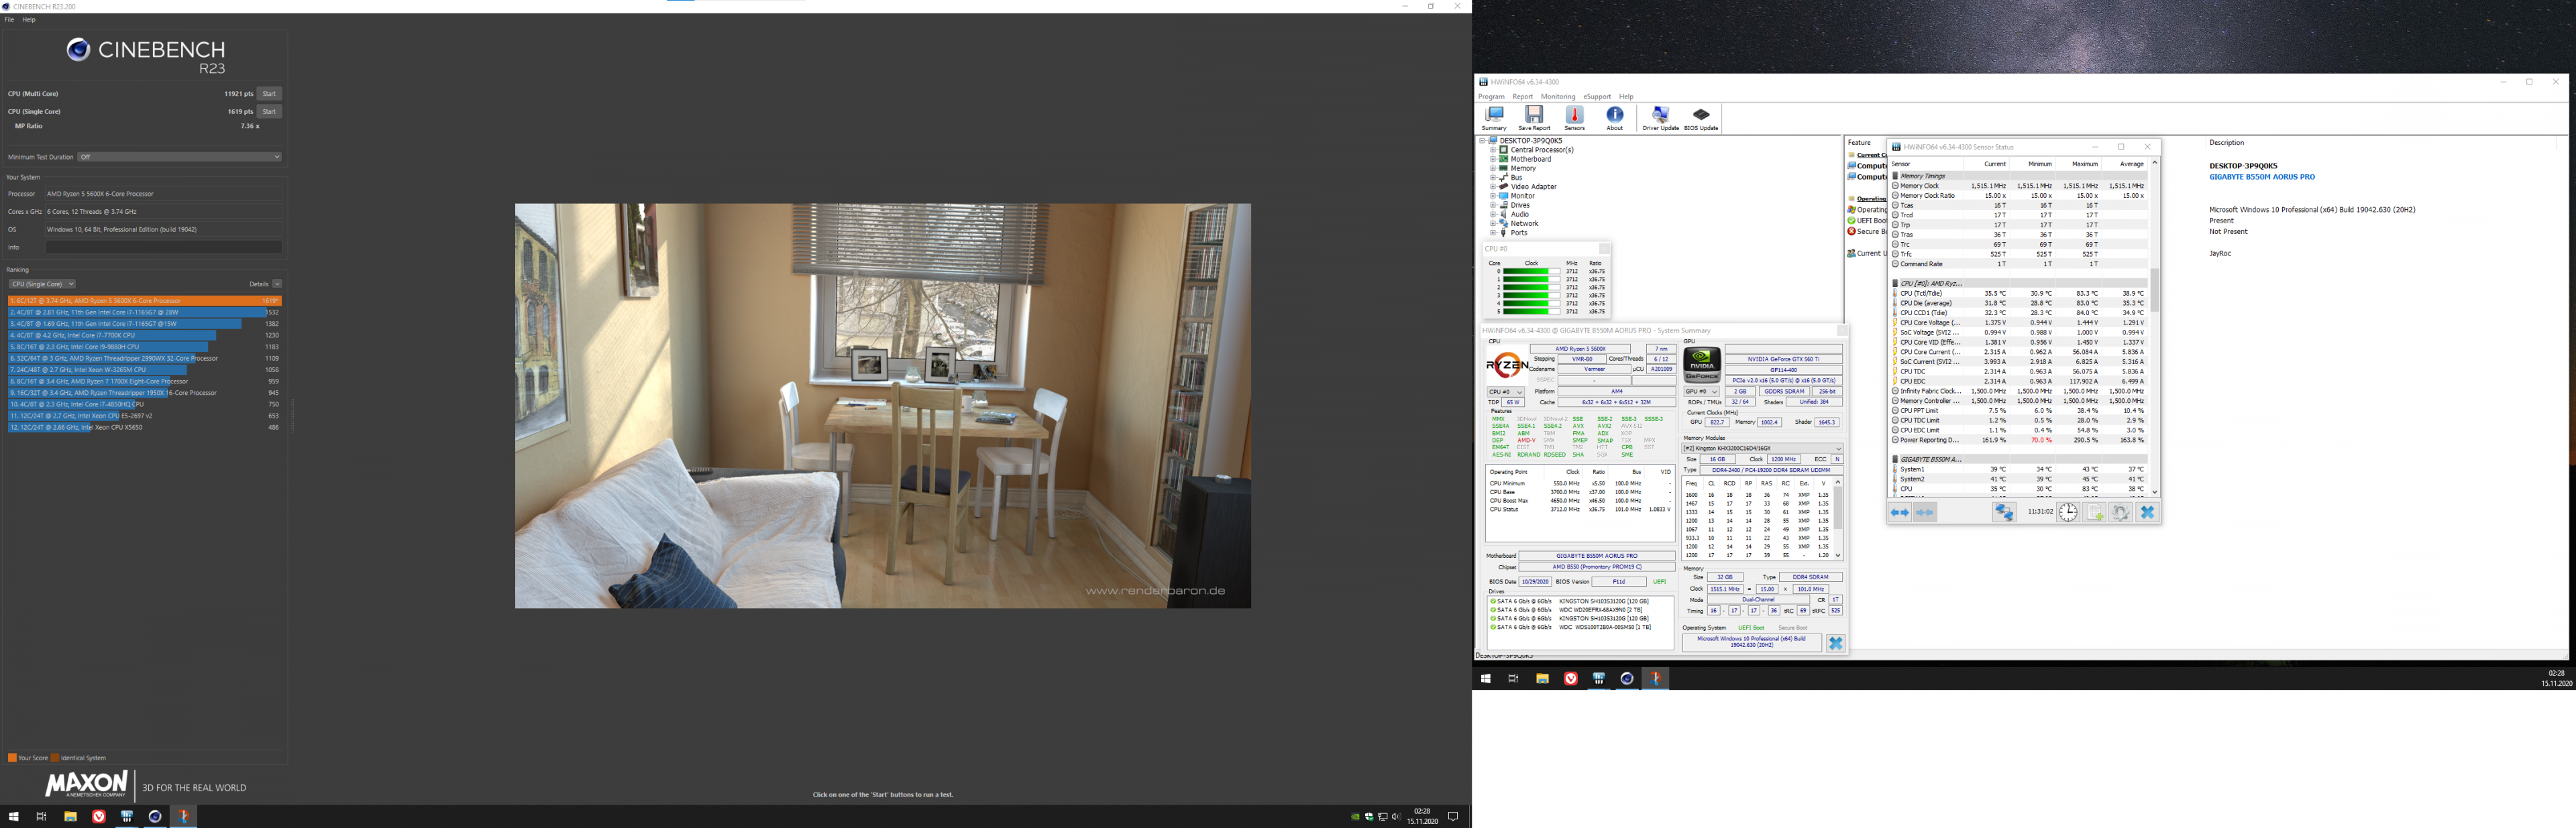Expand sensor columns with blue arrows

coord(1899,512)
